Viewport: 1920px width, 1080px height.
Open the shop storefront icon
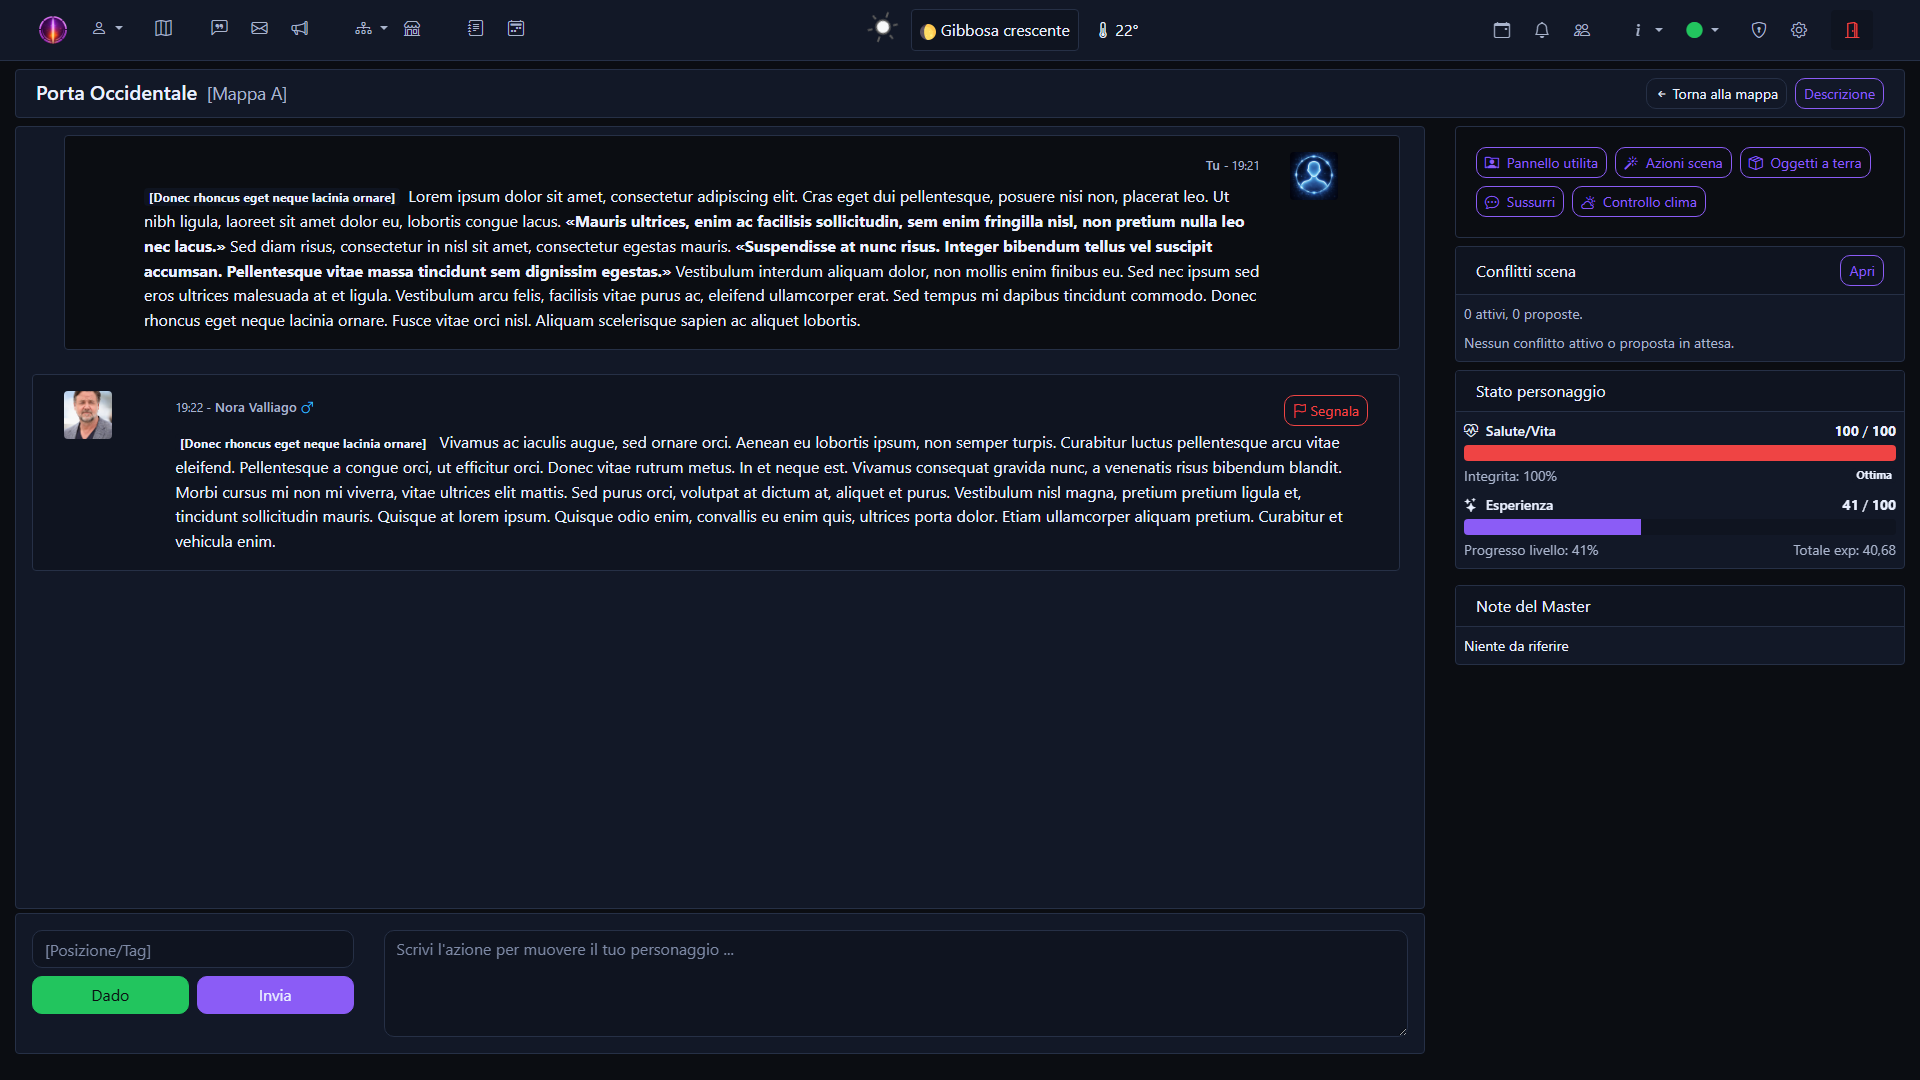[x=412, y=28]
